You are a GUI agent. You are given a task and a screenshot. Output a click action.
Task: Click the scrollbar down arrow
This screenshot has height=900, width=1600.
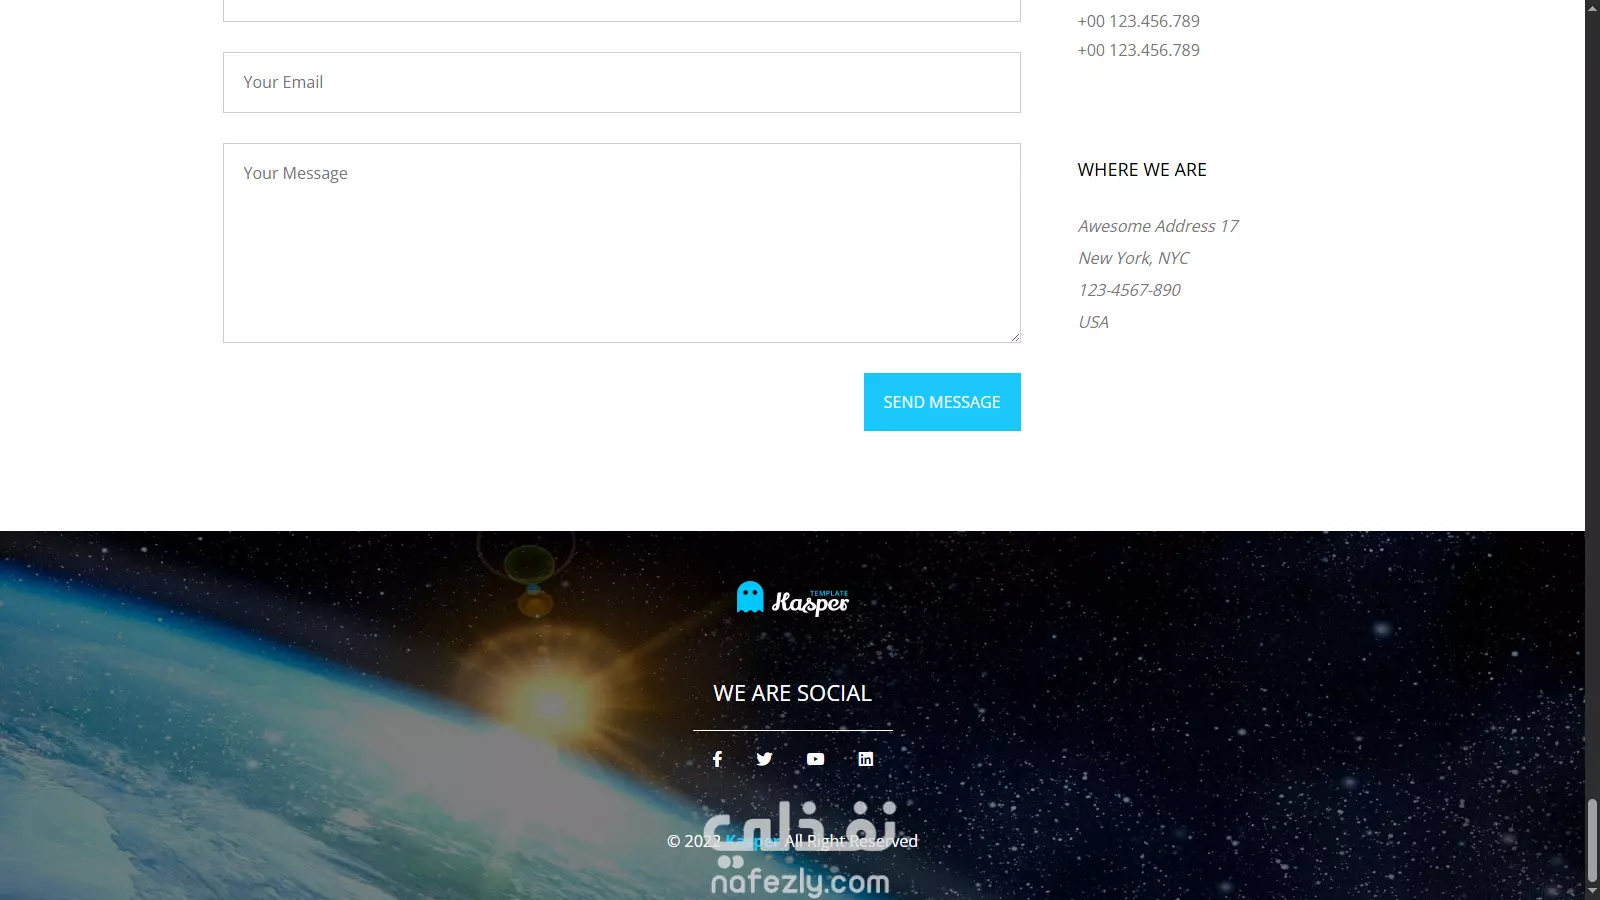click(1592, 892)
